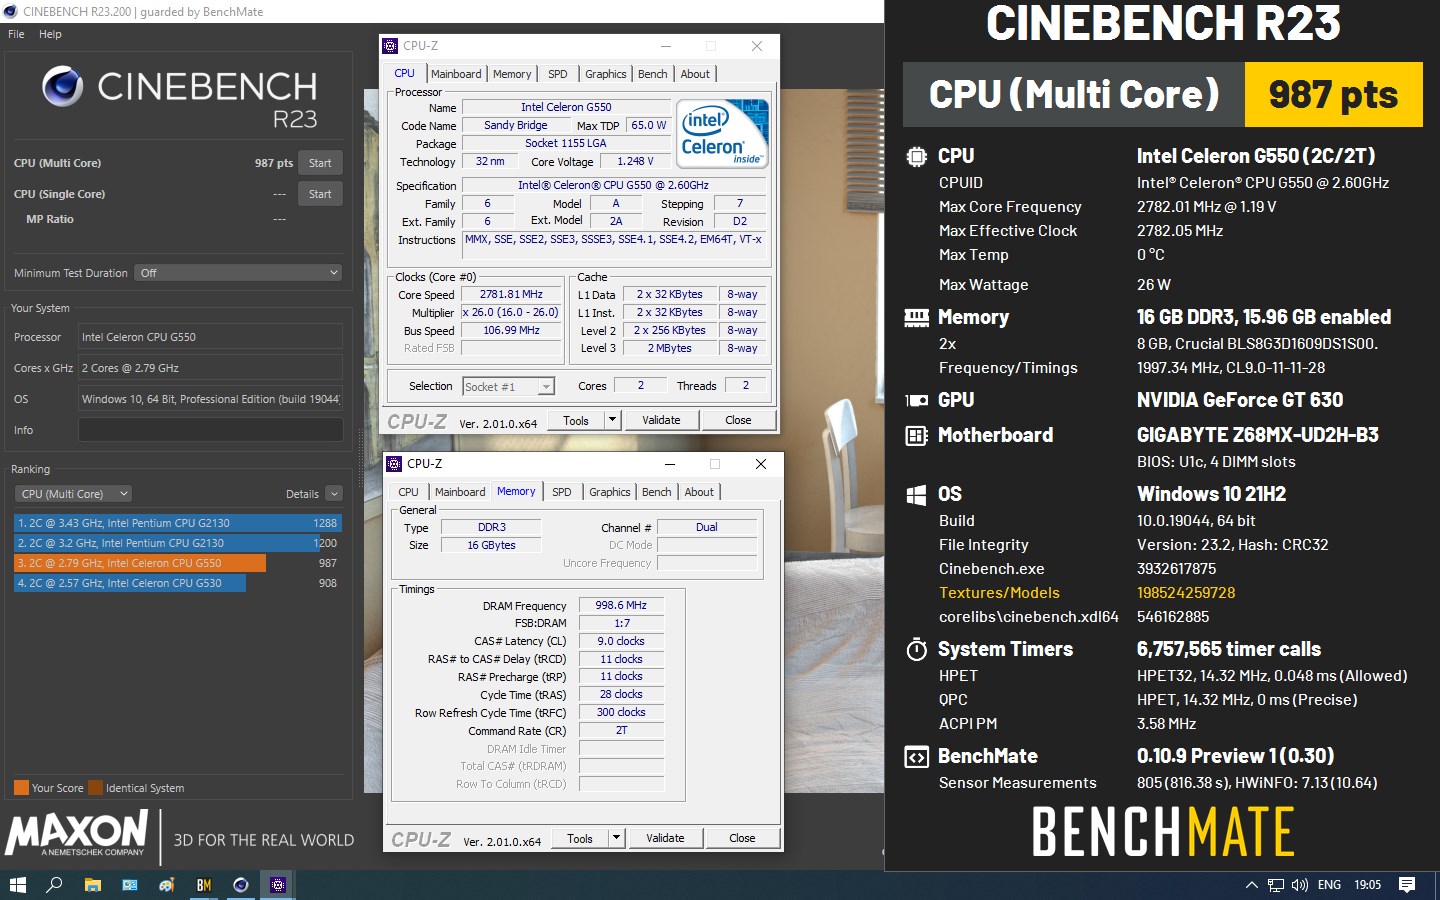Image resolution: width=1440 pixels, height=900 pixels.
Task: Switch to CPU-Z taskbar icon
Action: [x=278, y=885]
